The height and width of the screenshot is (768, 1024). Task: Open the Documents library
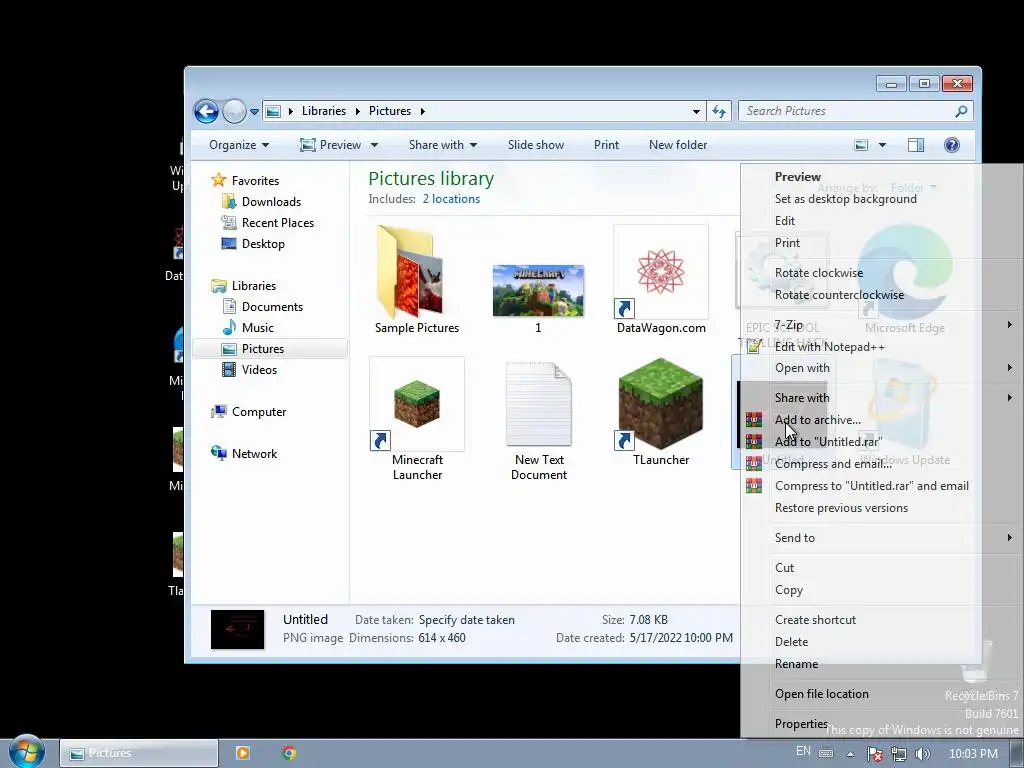[x=272, y=306]
